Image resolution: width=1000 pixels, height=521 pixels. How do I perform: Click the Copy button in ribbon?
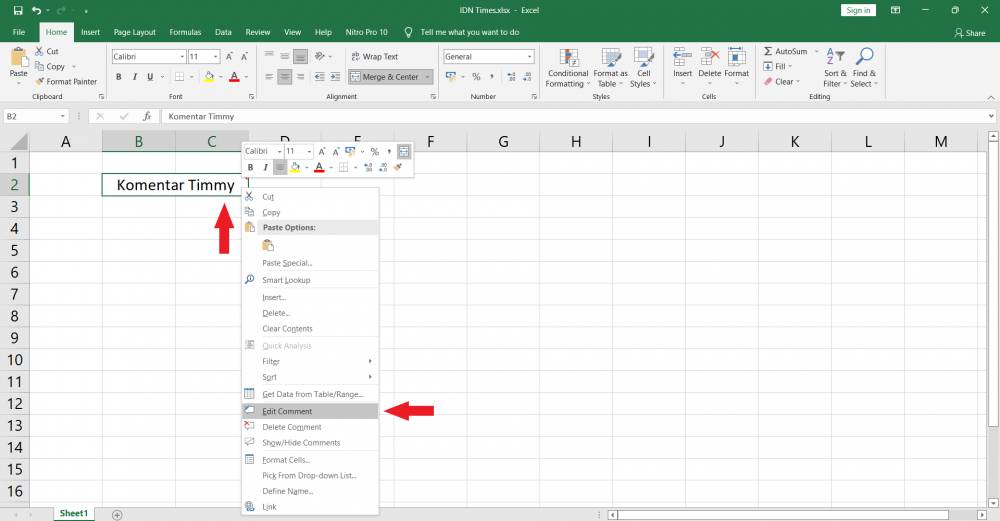tap(50, 66)
